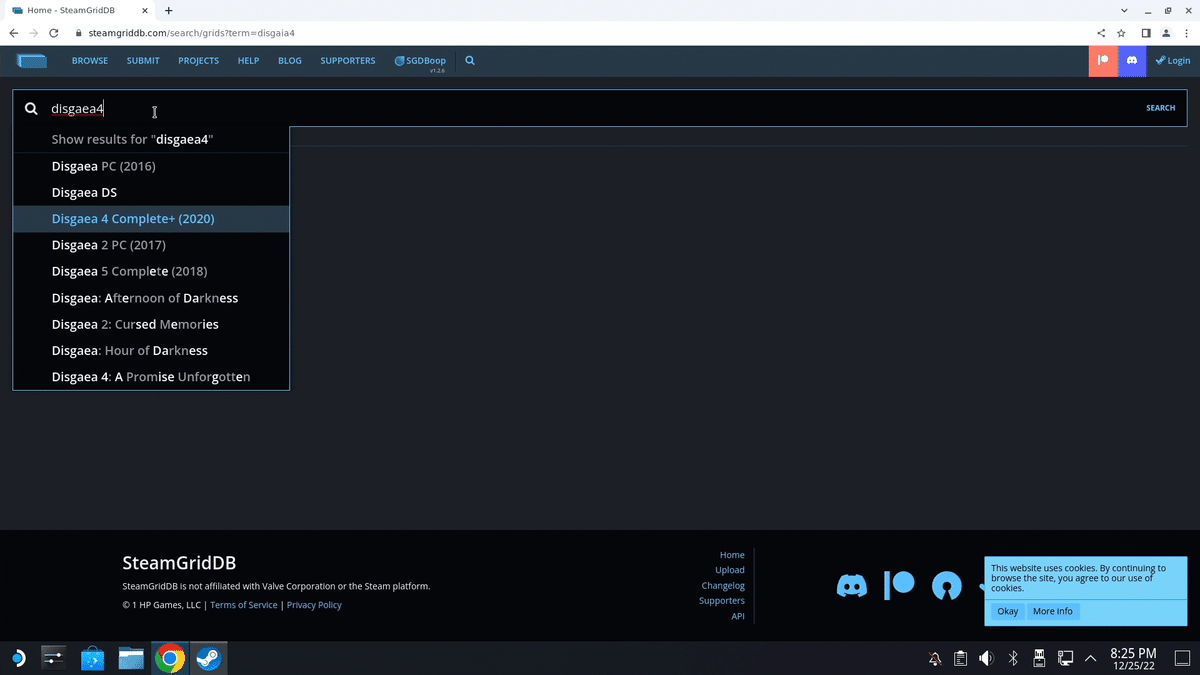The width and height of the screenshot is (1200, 675).
Task: Pick Disgaea: Afternoon of Darkness suggestion
Action: coord(151,298)
